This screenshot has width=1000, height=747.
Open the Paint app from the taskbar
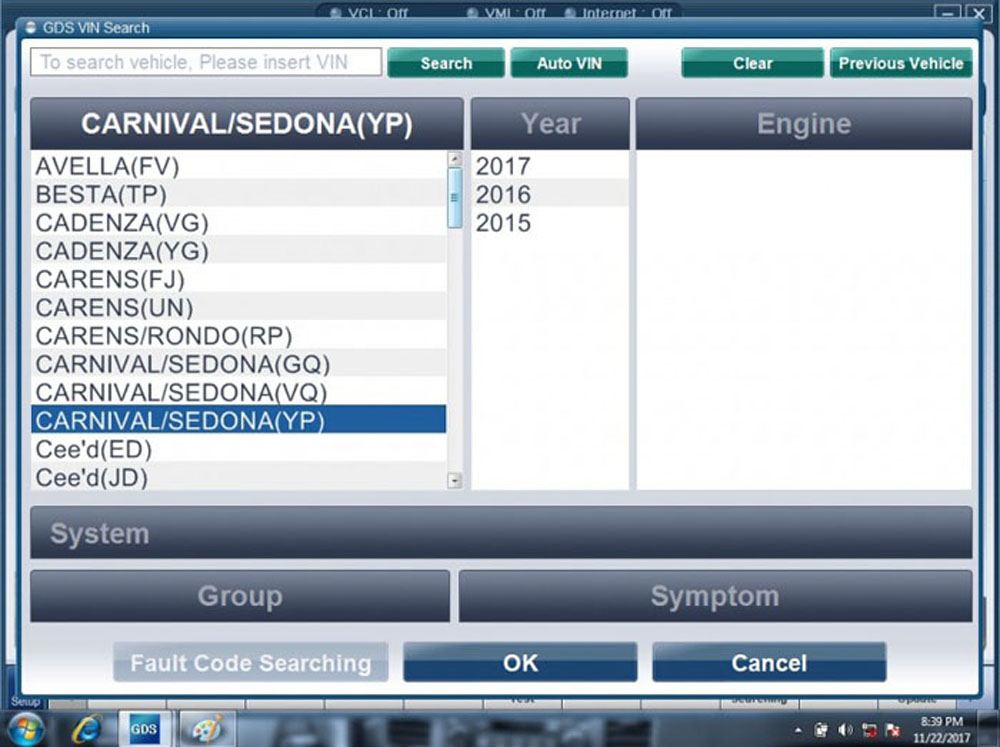206,729
